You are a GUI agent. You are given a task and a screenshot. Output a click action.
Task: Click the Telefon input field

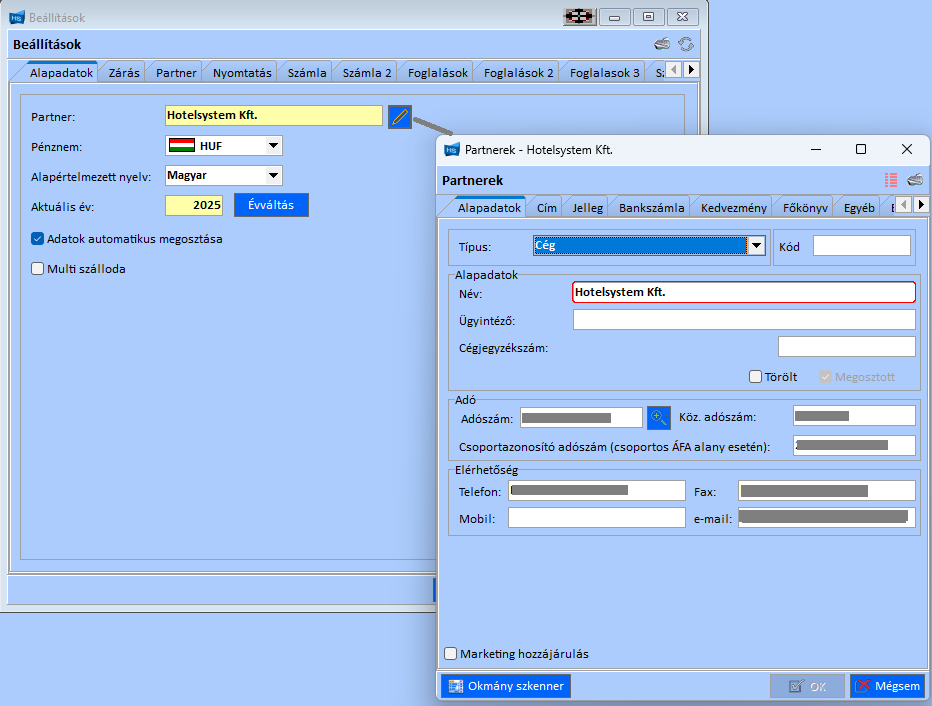597,490
